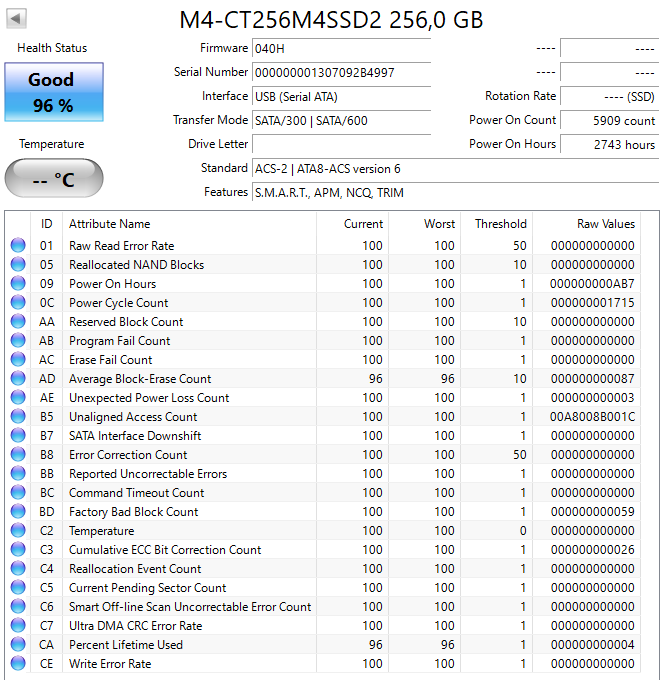This screenshot has height=680, width=666.
Task: Click the status orb for Write Error Rate
Action: (17, 664)
